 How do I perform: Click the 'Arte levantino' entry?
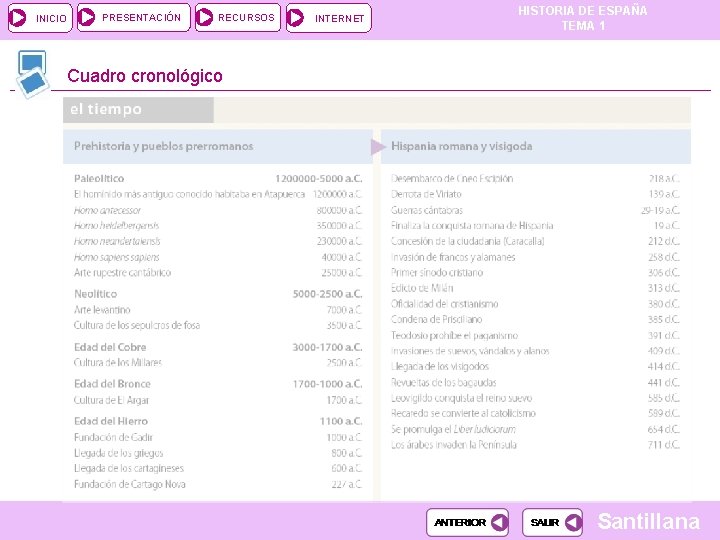[102, 310]
